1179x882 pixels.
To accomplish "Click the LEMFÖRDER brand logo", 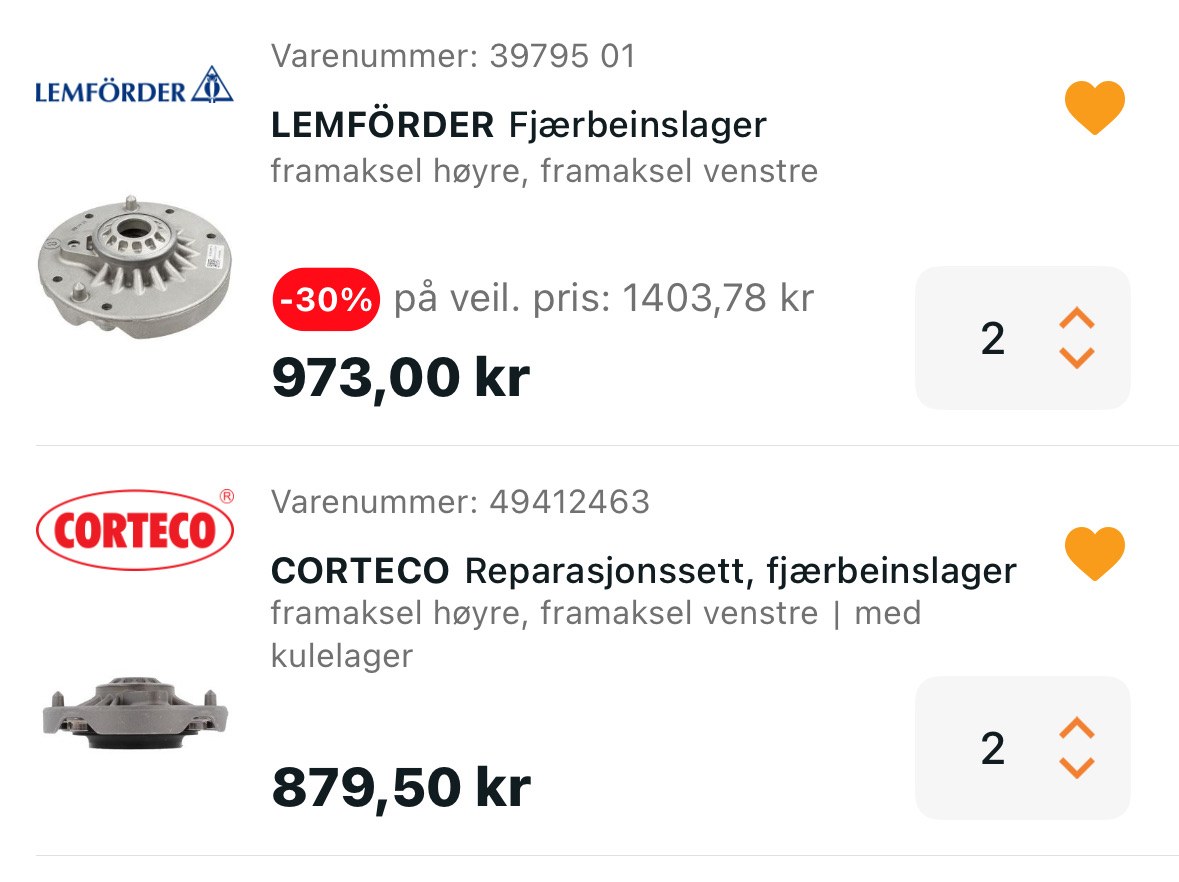I will point(134,86).
